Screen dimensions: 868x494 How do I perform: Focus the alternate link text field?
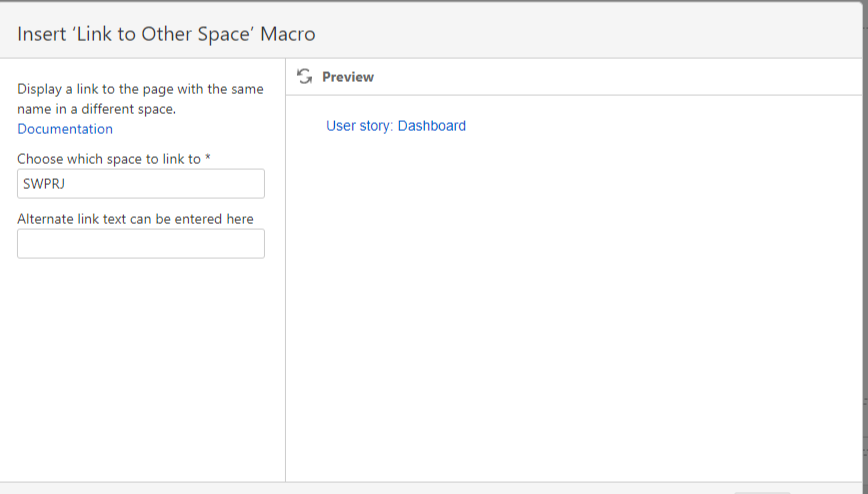coord(141,244)
